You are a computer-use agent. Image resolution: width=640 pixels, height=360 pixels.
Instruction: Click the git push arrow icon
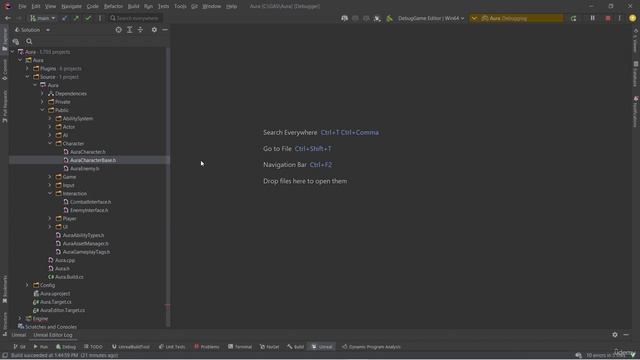76,18
